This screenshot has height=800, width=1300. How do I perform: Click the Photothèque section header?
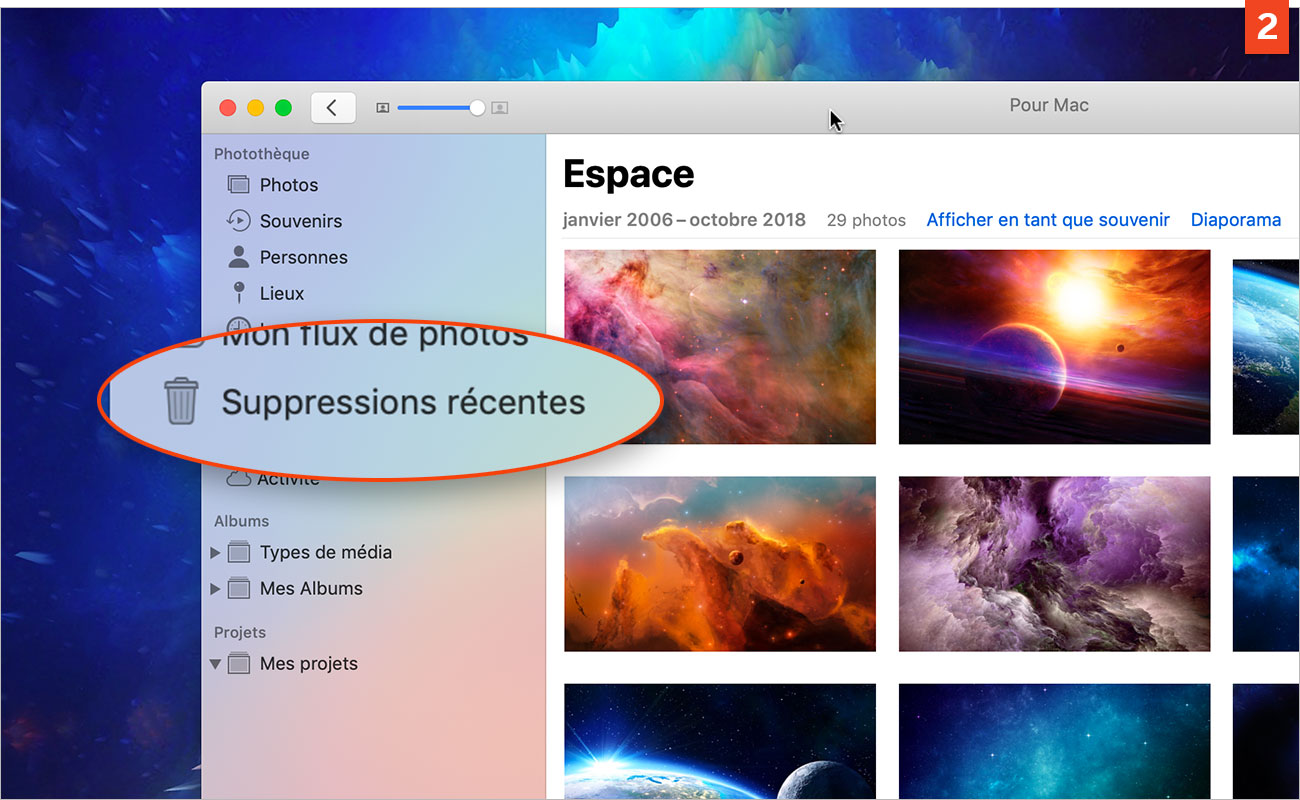click(x=262, y=154)
